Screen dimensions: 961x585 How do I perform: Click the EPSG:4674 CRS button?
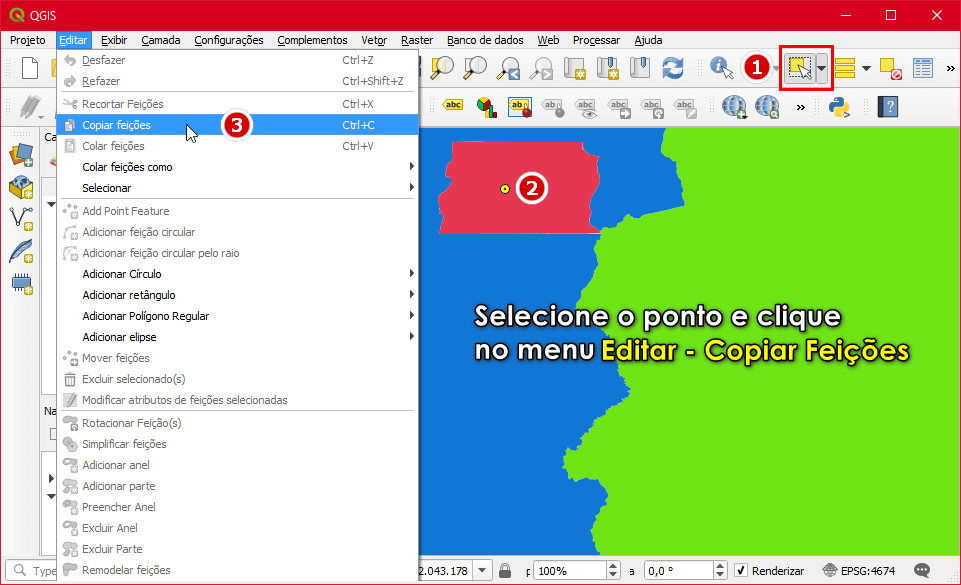859,570
